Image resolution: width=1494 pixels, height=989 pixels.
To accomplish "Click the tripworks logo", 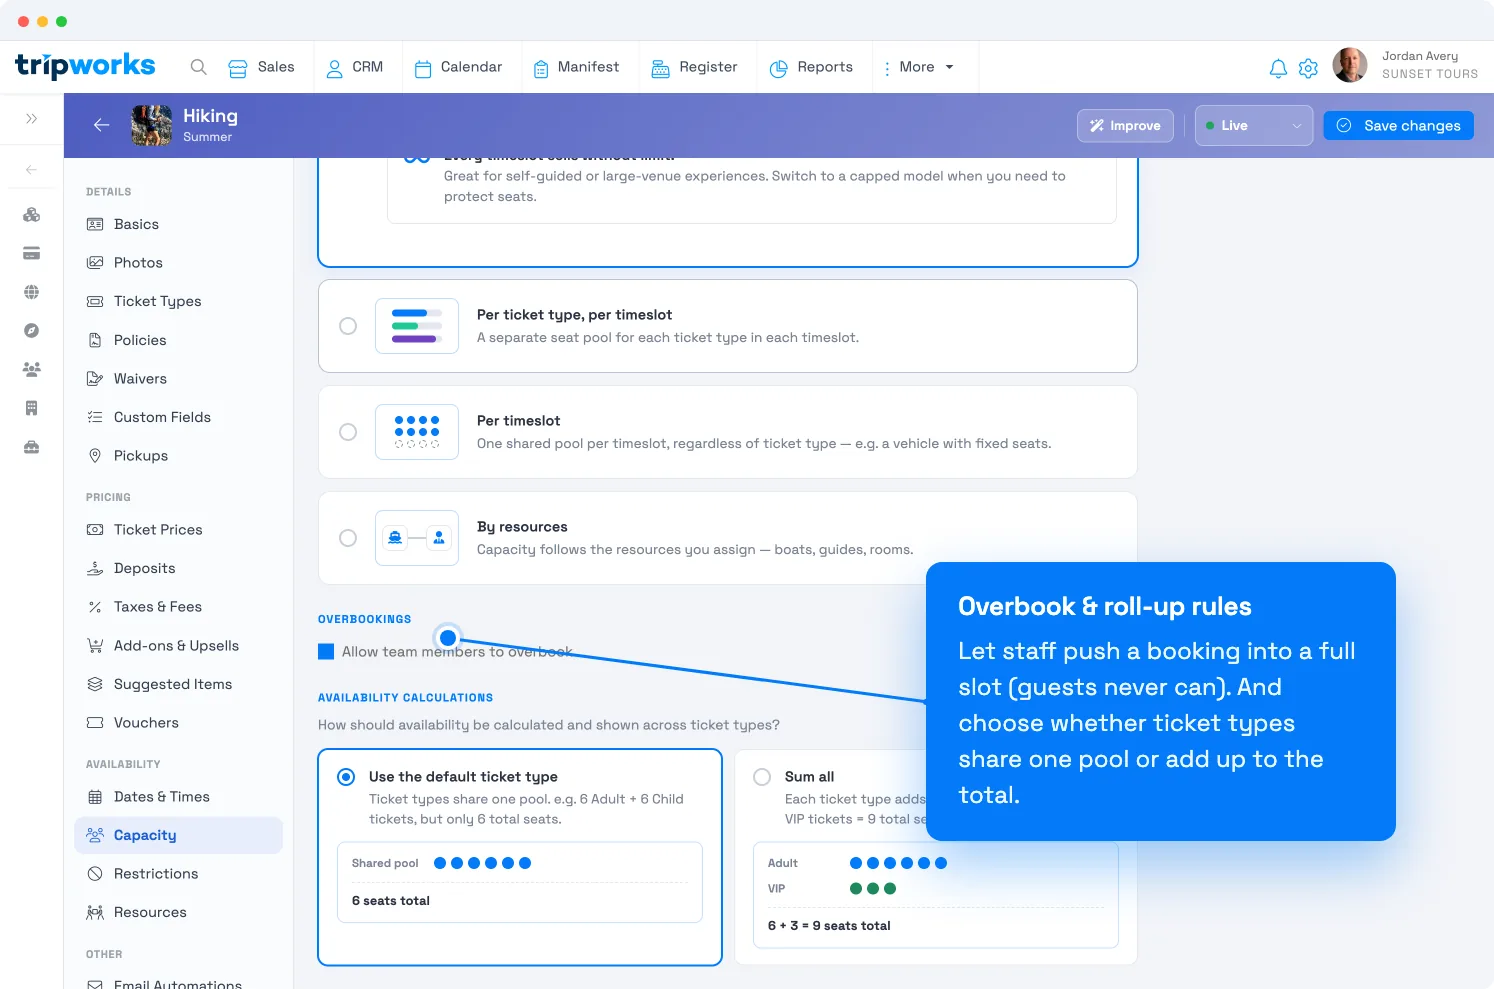I will pos(85,66).
